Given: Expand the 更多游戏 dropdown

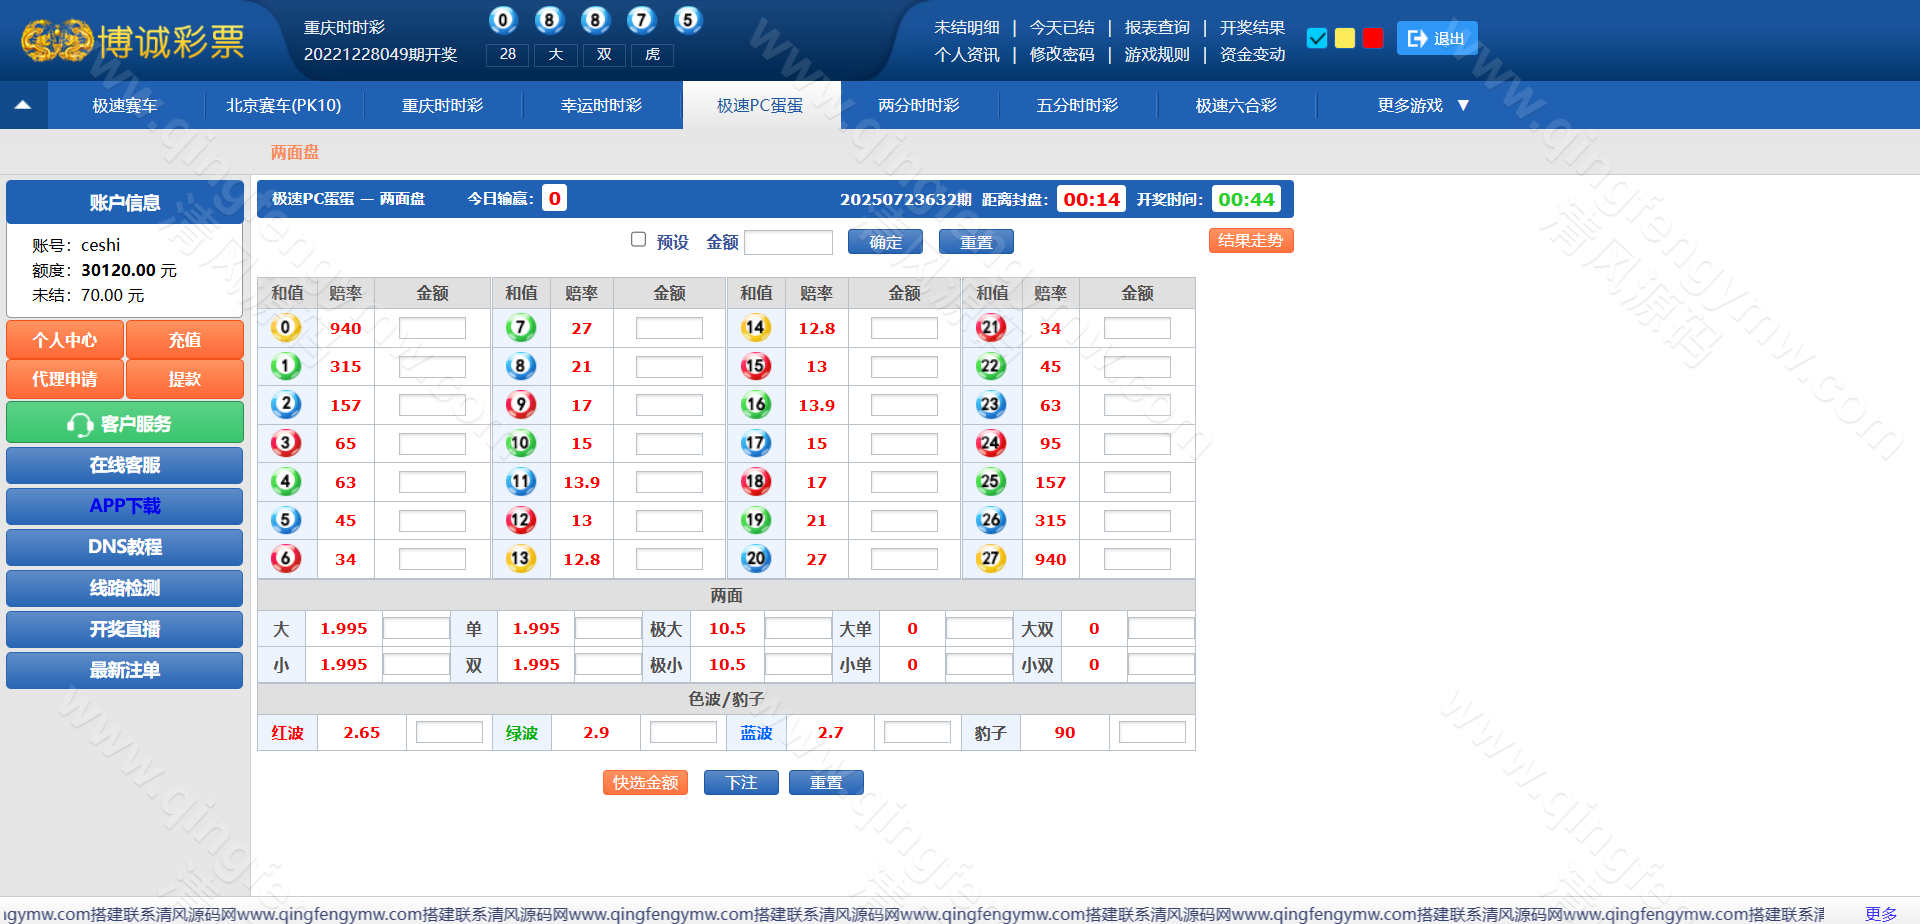Looking at the screenshot, I should [1422, 105].
